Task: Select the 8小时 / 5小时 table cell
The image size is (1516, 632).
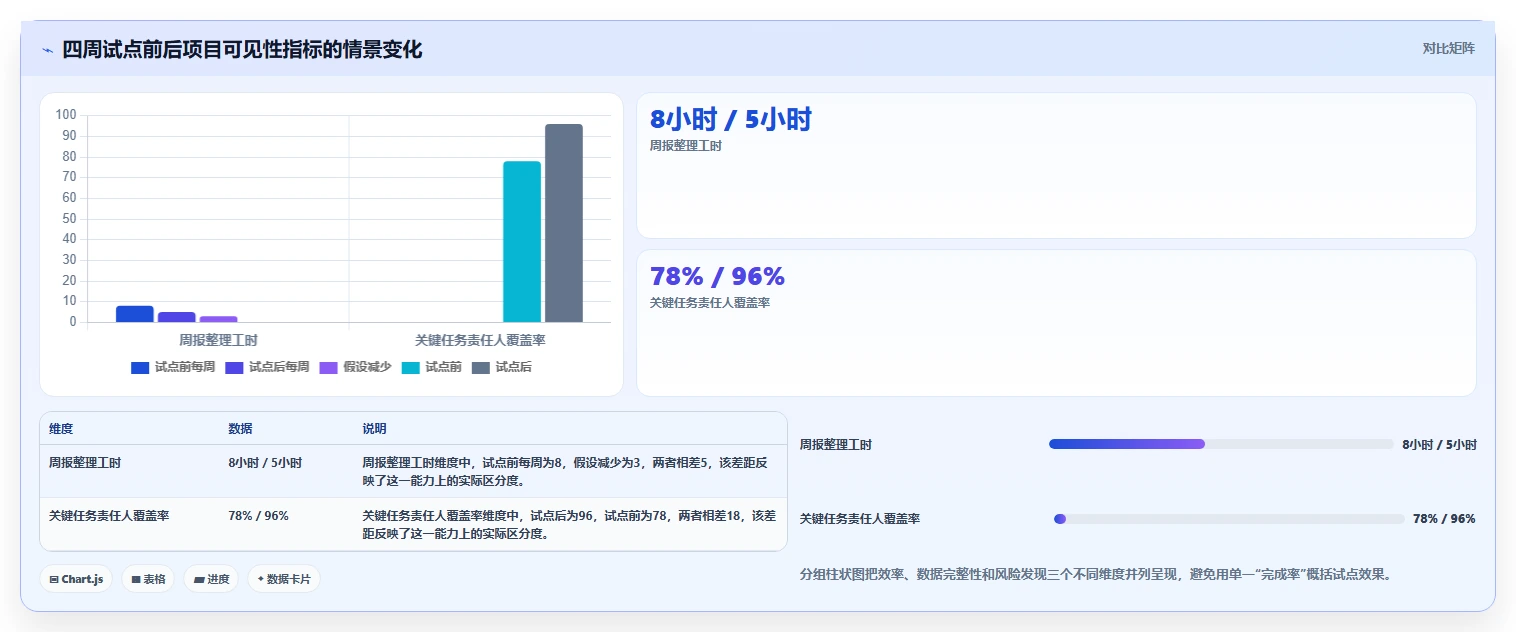Action: (x=265, y=463)
